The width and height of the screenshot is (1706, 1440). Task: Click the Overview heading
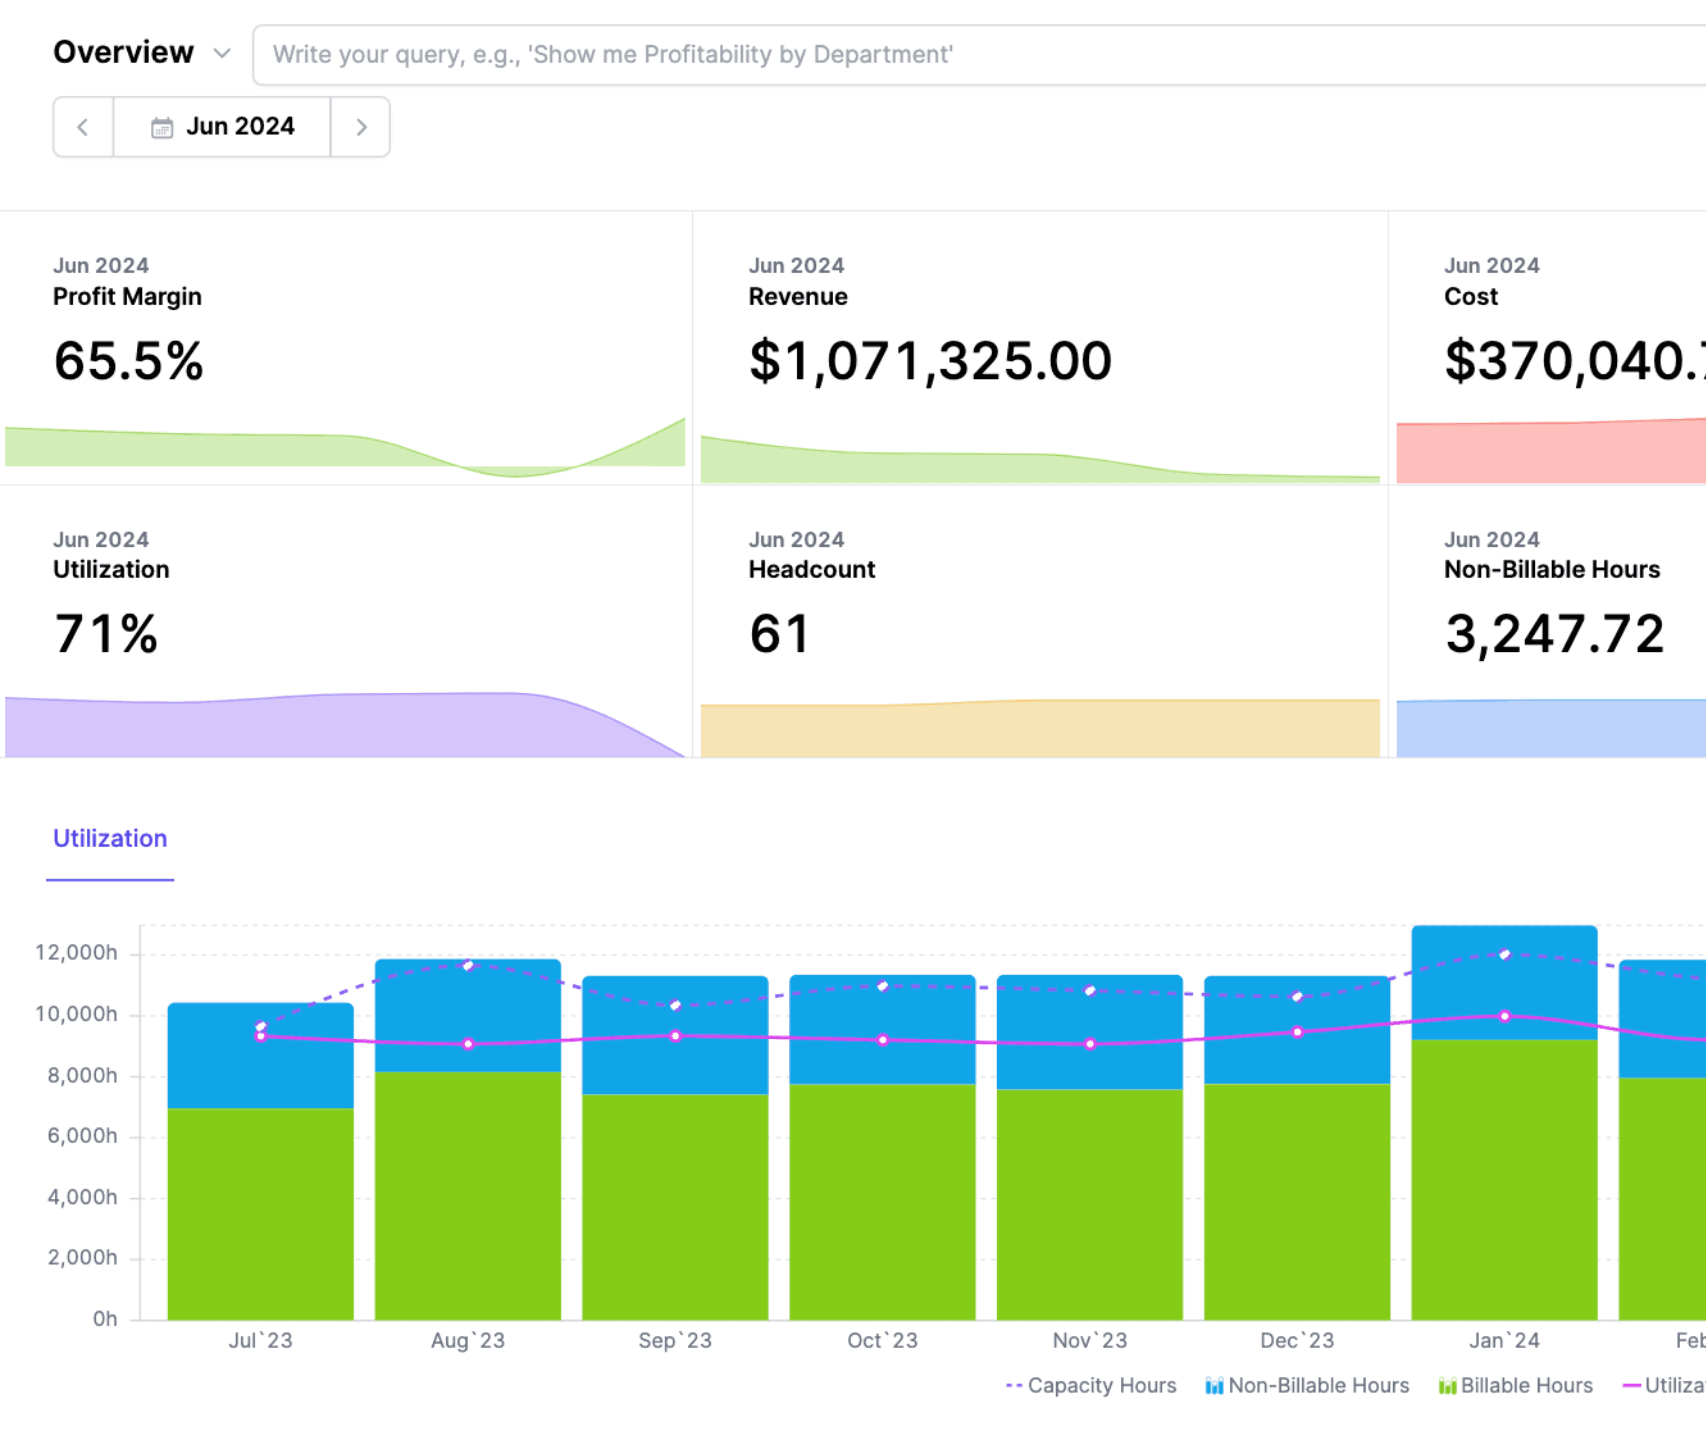tap(123, 52)
